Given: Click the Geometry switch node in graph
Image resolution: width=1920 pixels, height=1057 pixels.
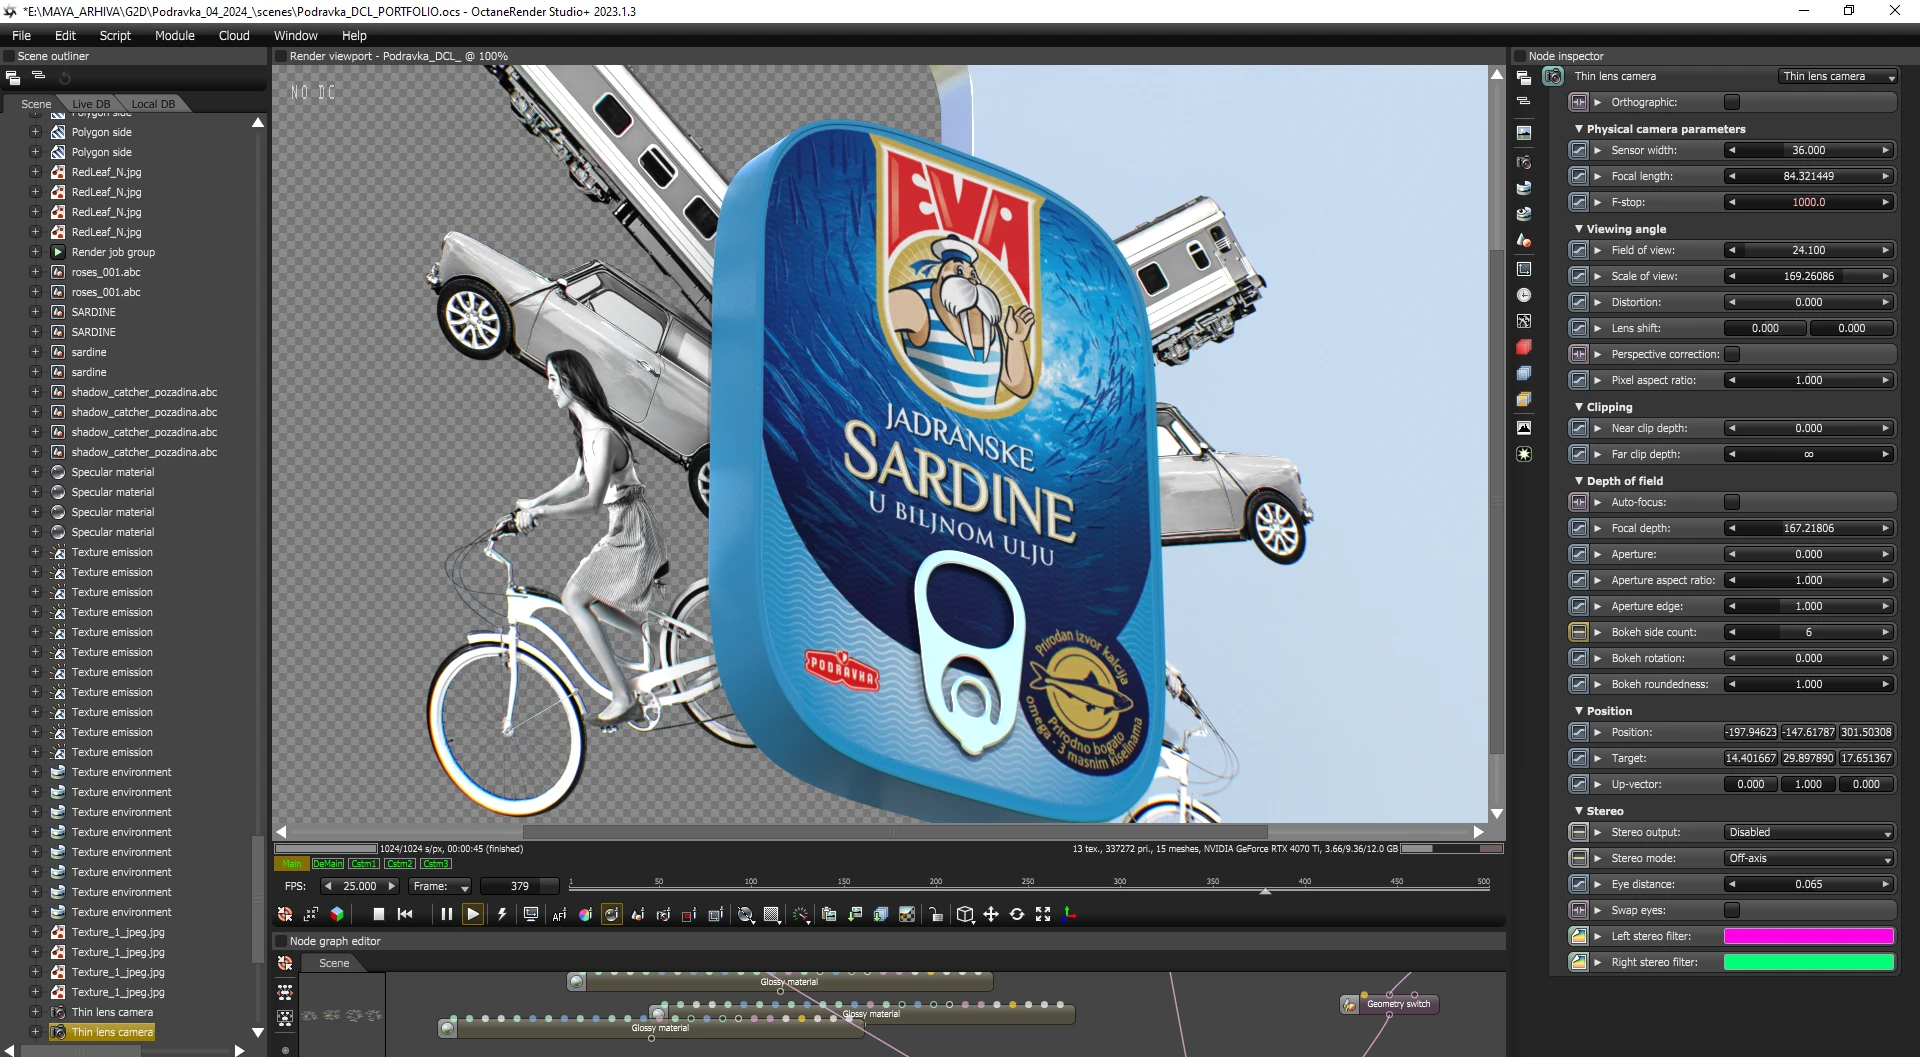Looking at the screenshot, I should pyautogui.click(x=1390, y=1004).
